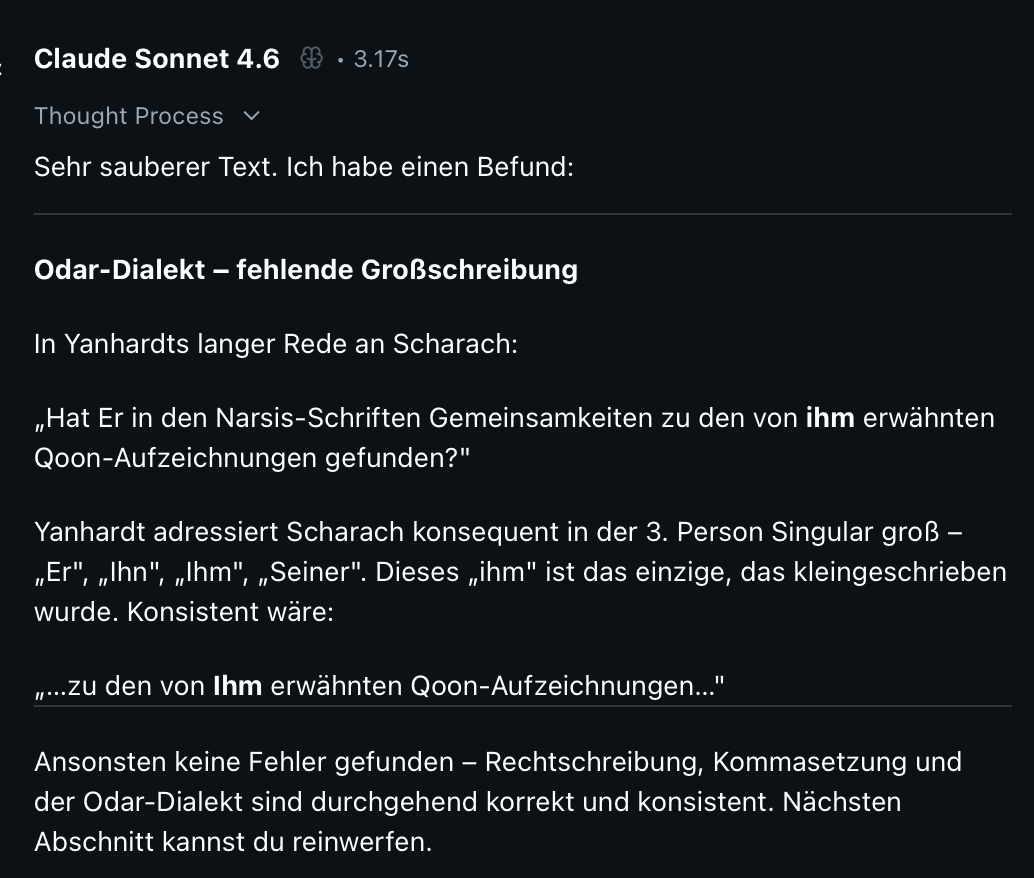Click the bold lowercase "ihm" in the quote

tap(830, 418)
